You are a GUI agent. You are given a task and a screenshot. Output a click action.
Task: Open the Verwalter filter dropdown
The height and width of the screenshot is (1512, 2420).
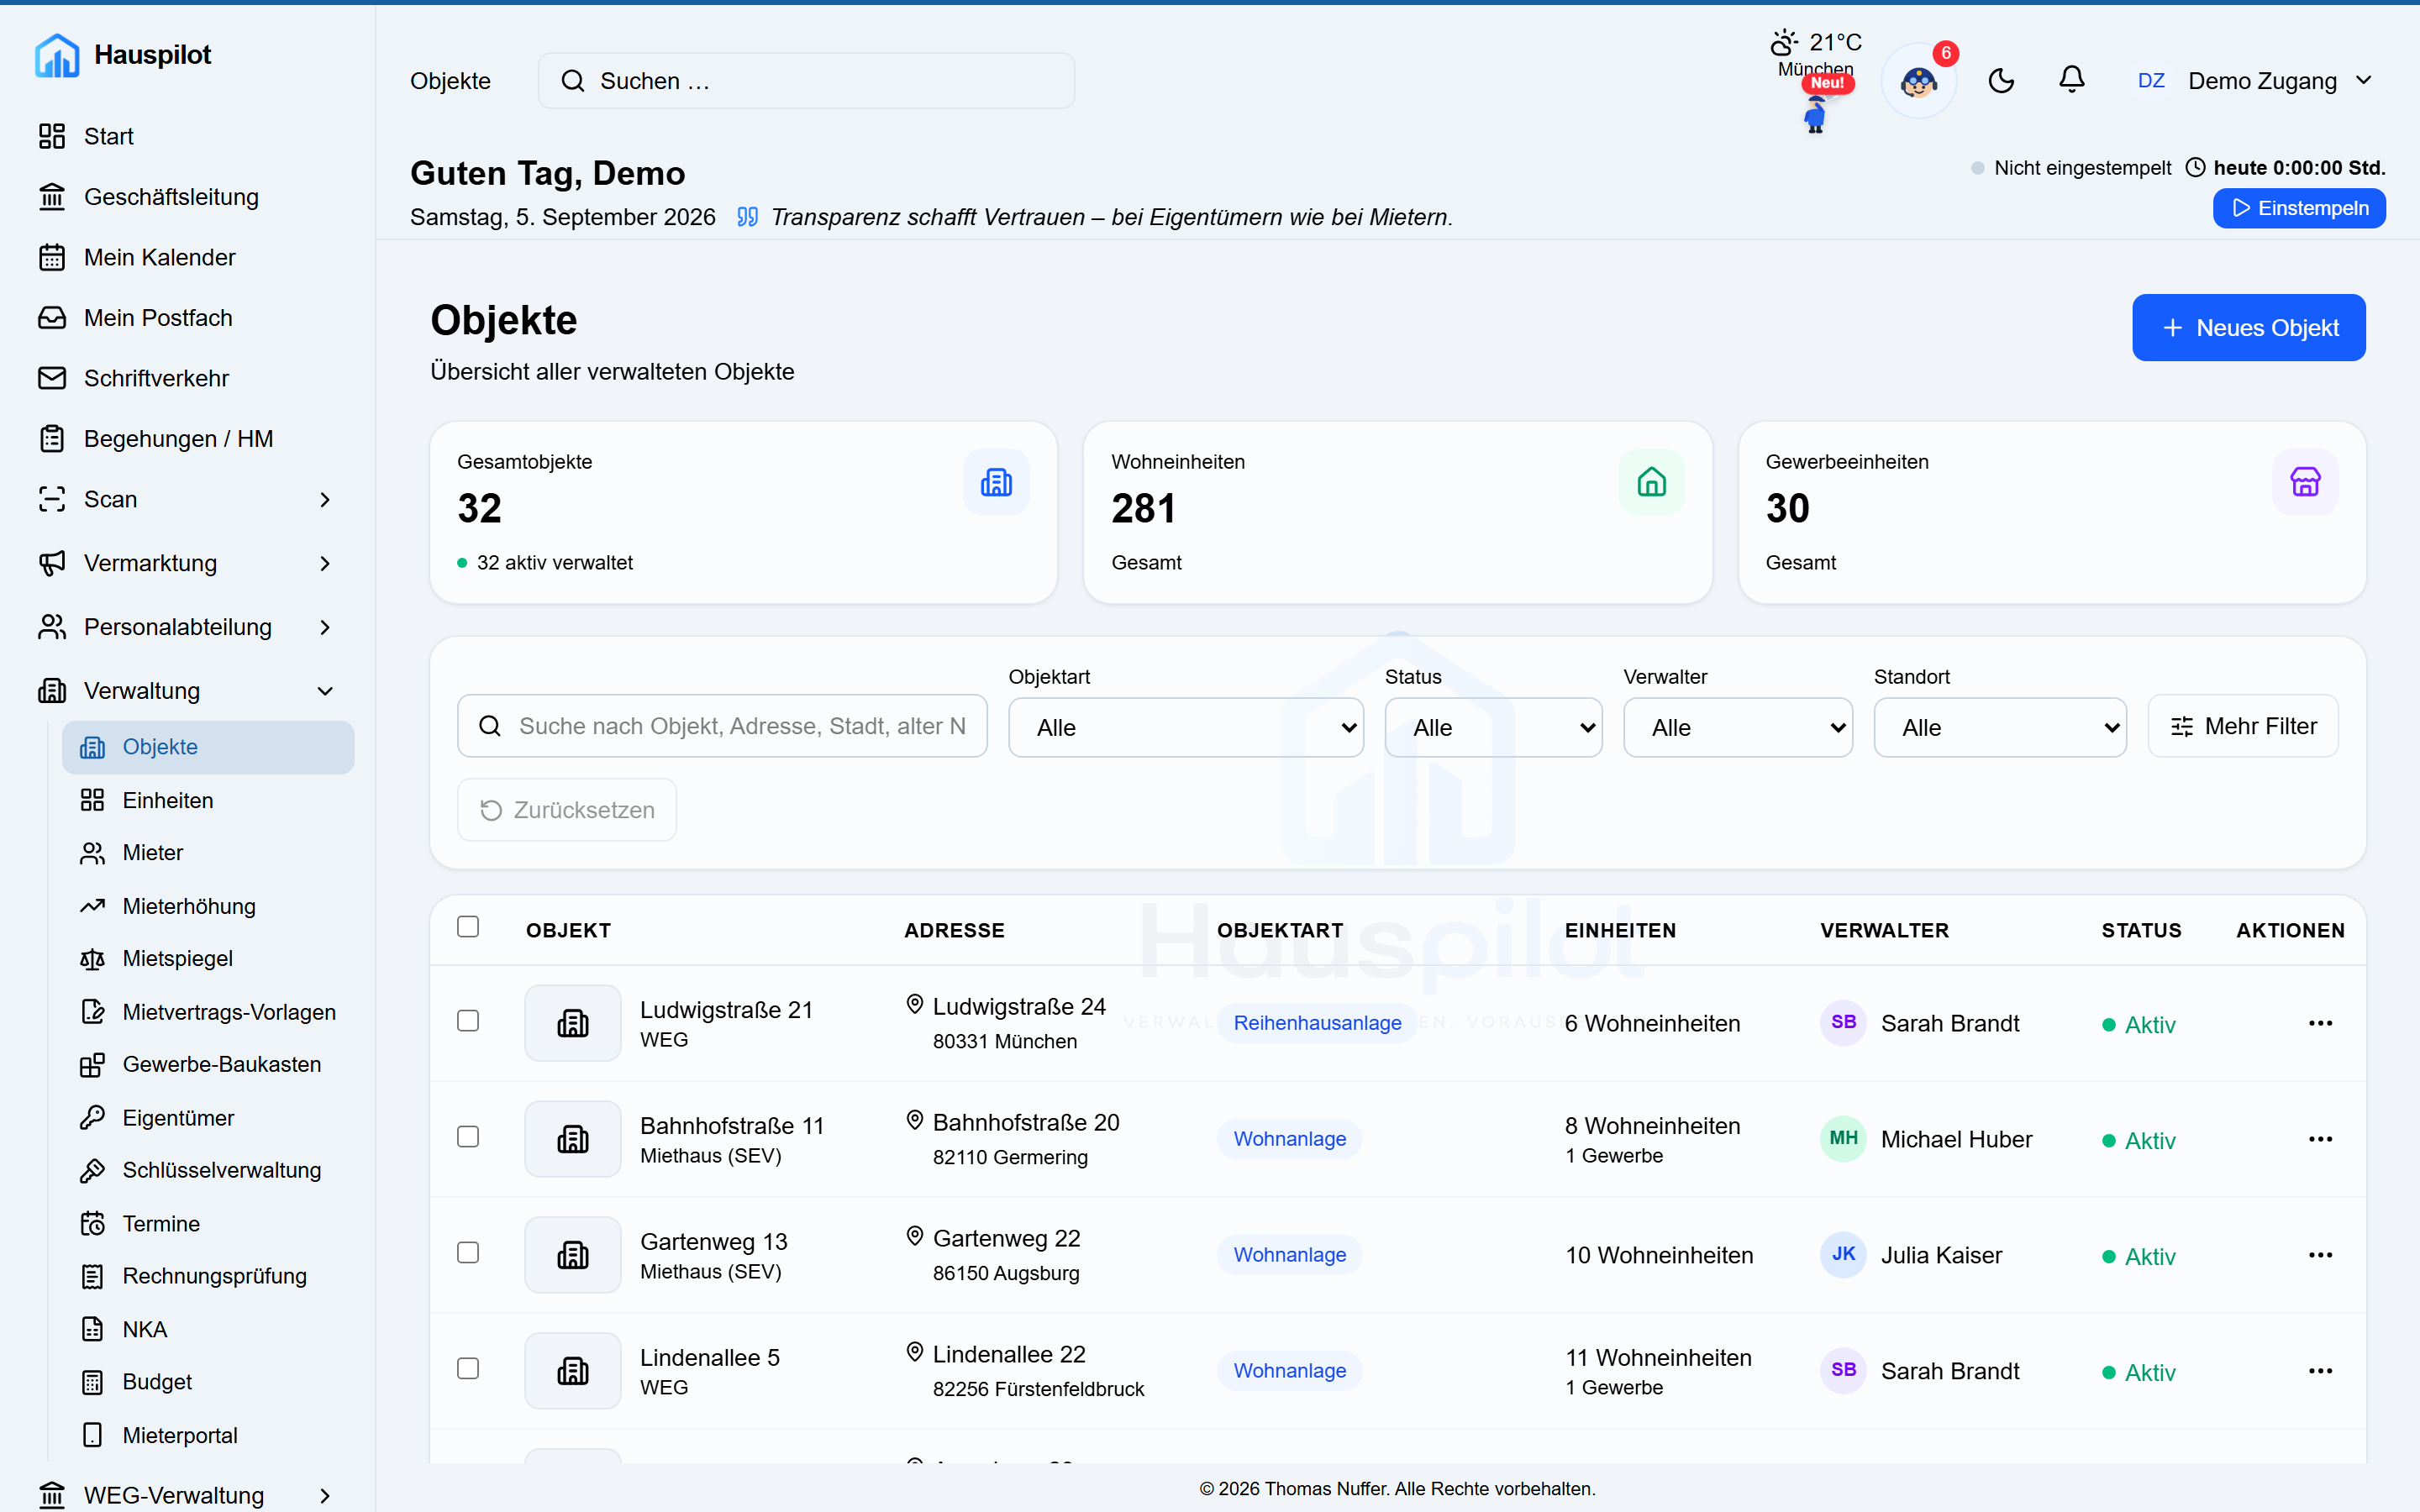1738,727
